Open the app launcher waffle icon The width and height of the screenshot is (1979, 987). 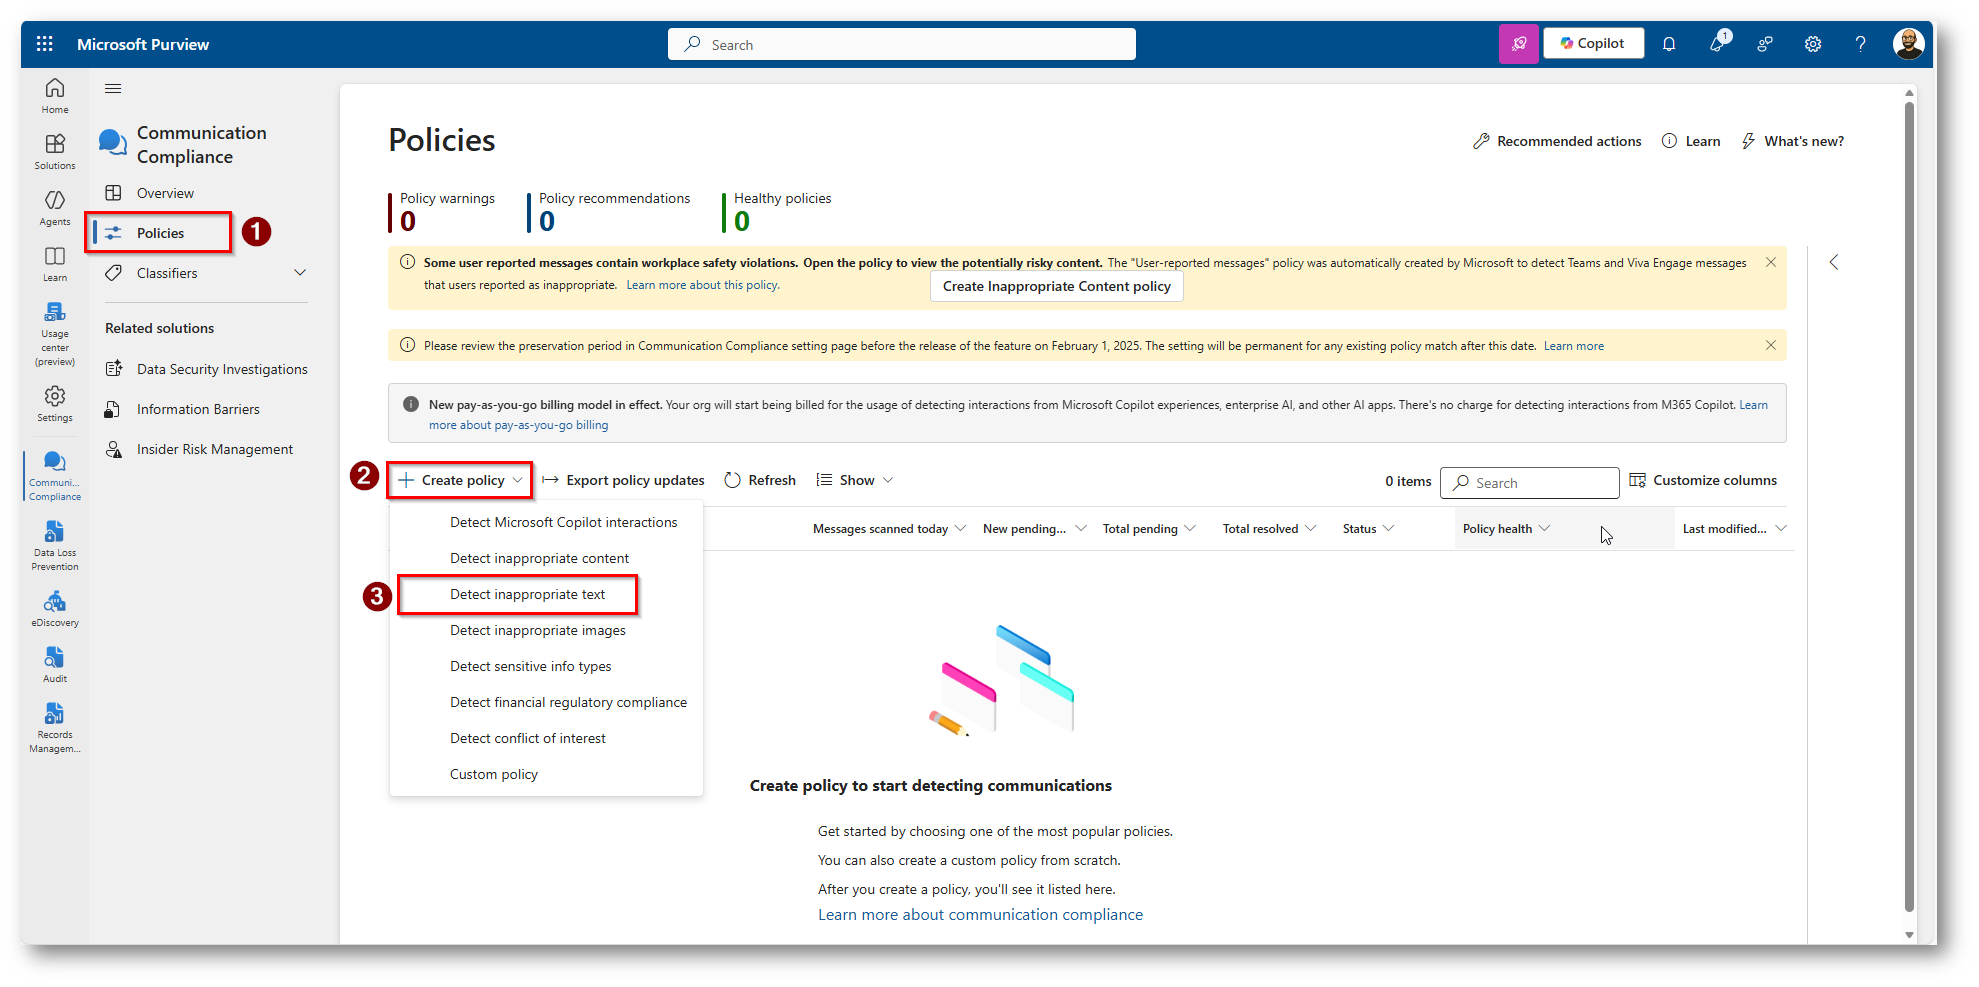45,44
